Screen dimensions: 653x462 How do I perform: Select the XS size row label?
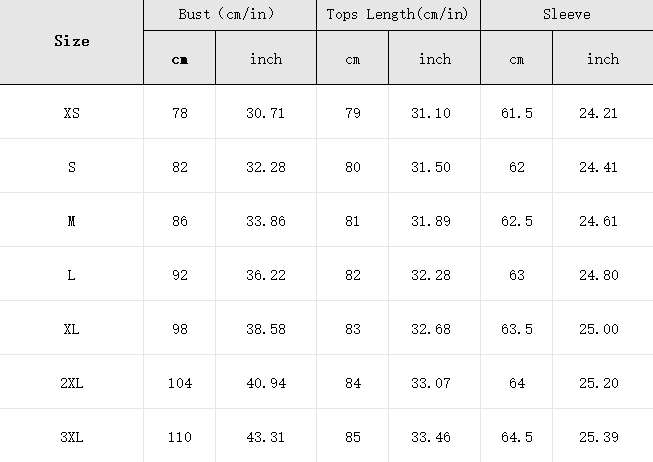point(72,113)
